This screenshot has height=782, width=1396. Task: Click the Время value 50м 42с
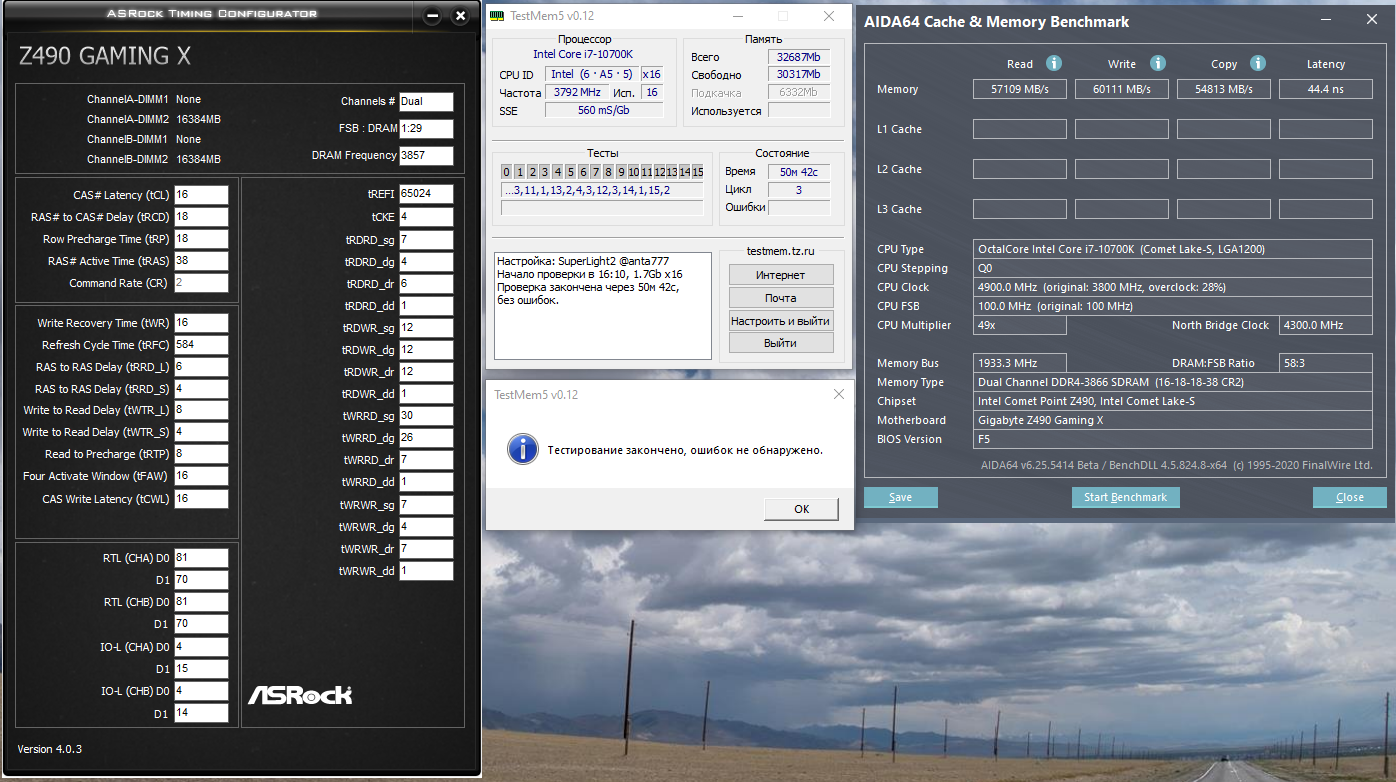[799, 171]
